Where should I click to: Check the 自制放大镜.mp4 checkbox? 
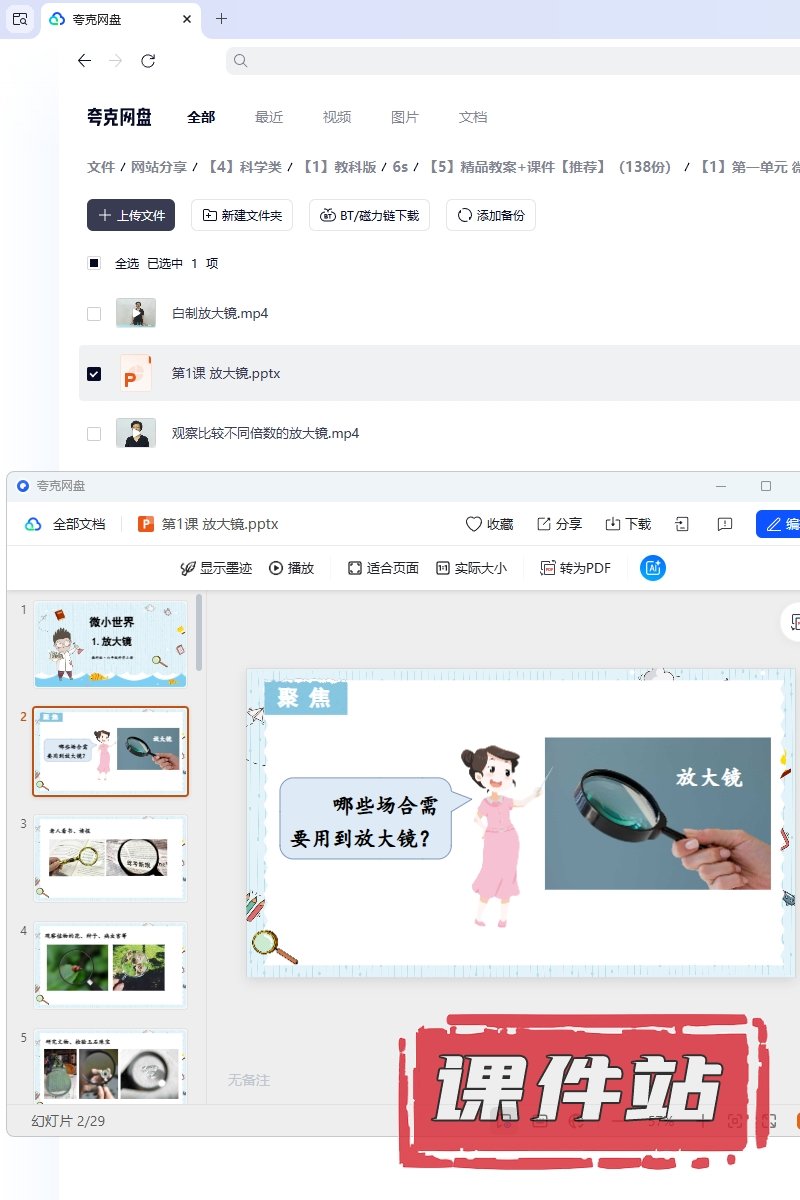coord(94,314)
